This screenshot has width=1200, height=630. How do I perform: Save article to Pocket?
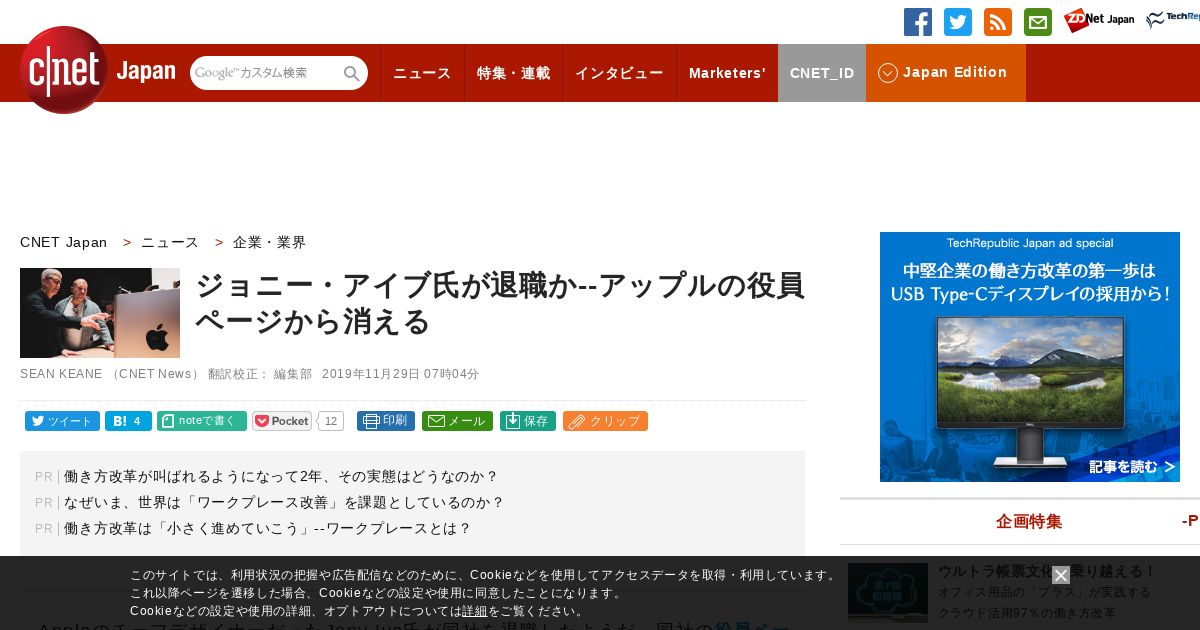tap(282, 421)
